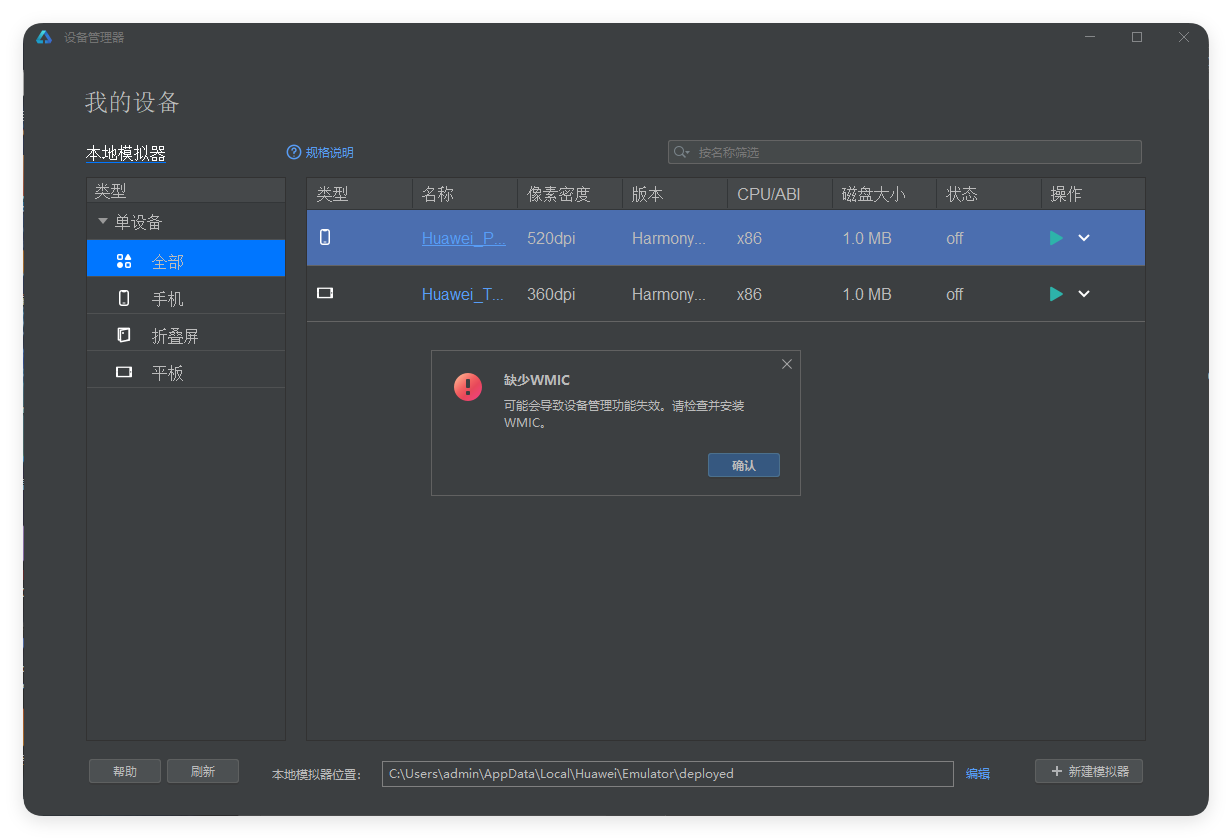The width and height of the screenshot is (1232, 839).
Task: Sort by 类型 column header in table
Action: 360,194
